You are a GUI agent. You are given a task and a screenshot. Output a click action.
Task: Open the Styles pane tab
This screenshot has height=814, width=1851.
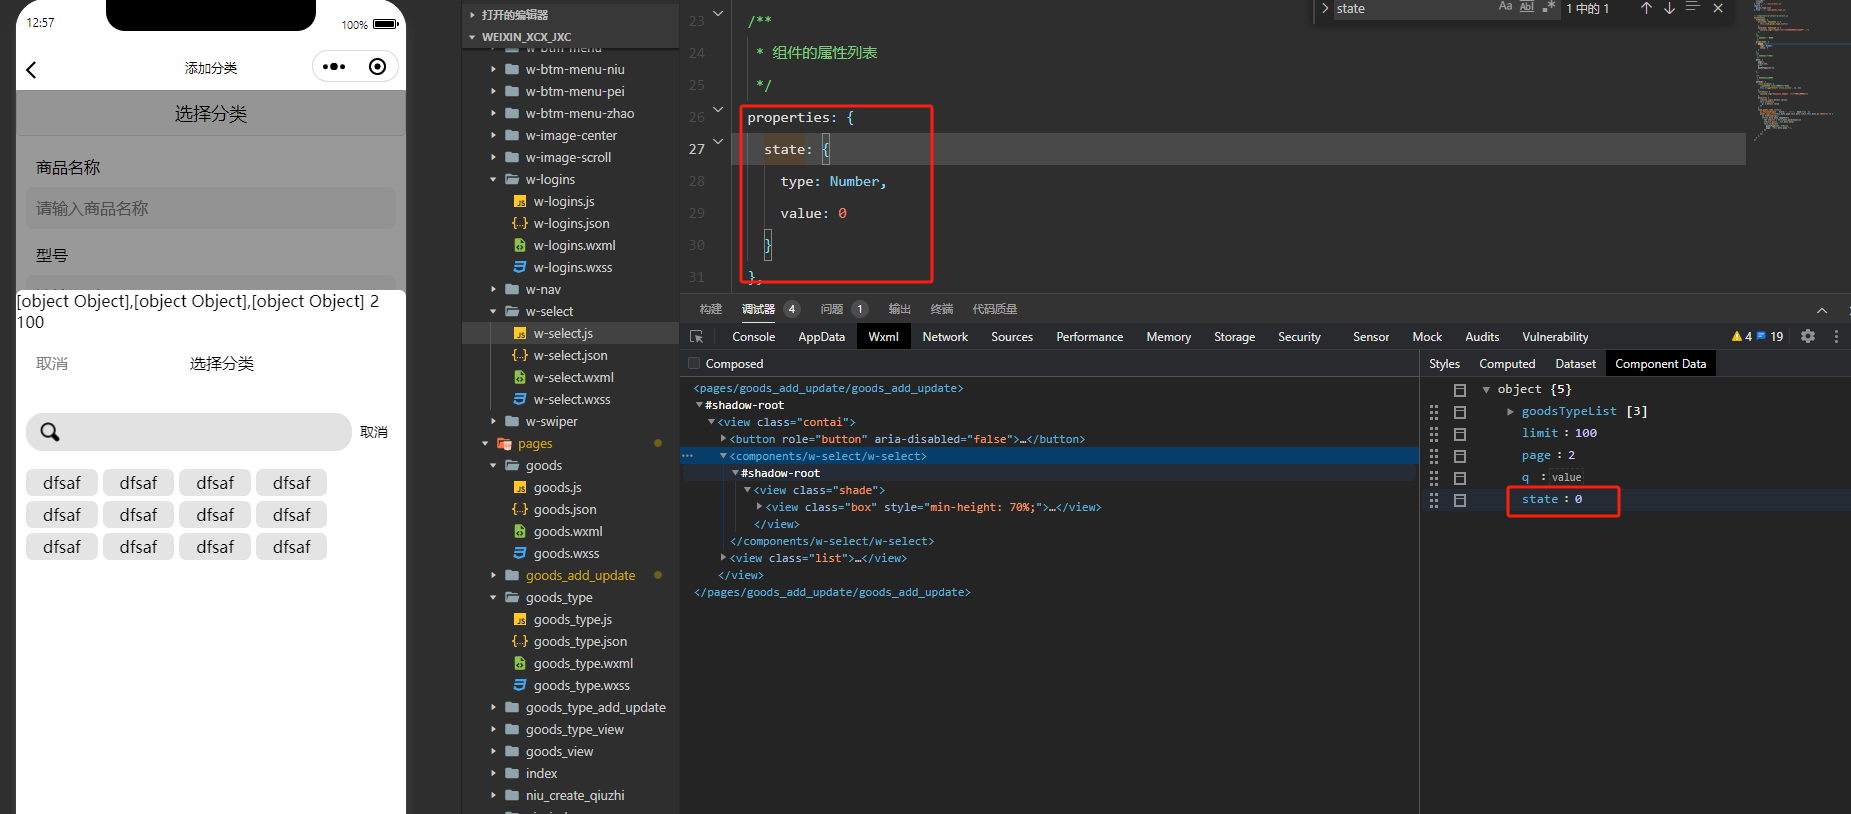click(x=1444, y=364)
